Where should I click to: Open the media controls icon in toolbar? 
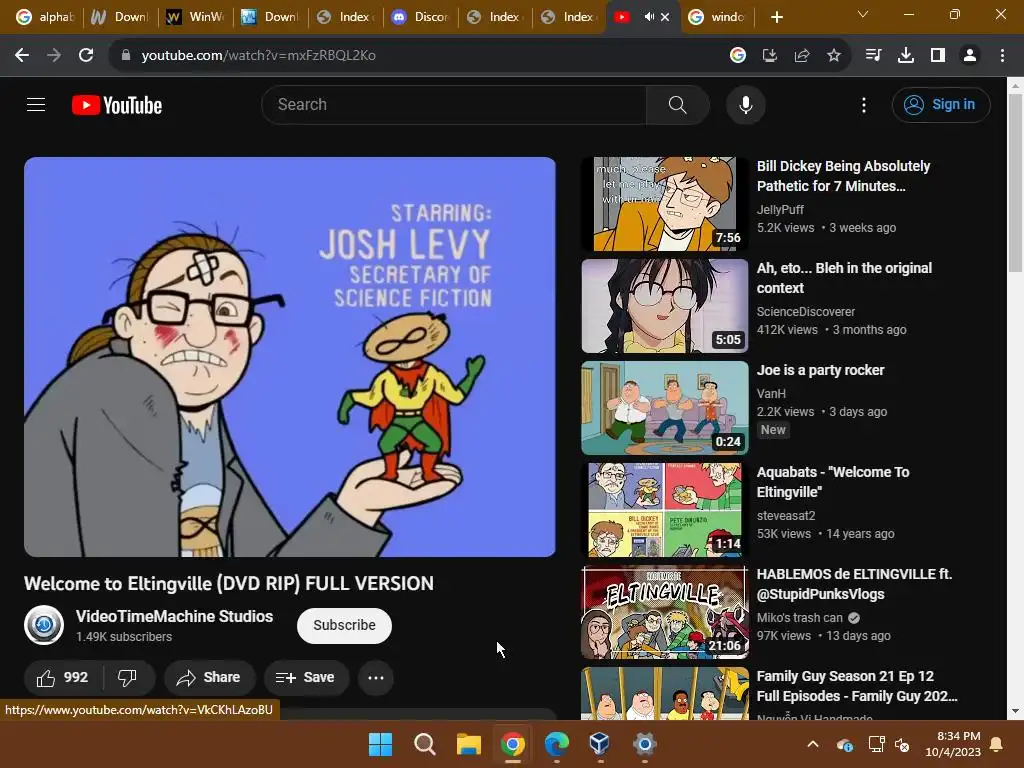tap(873, 56)
